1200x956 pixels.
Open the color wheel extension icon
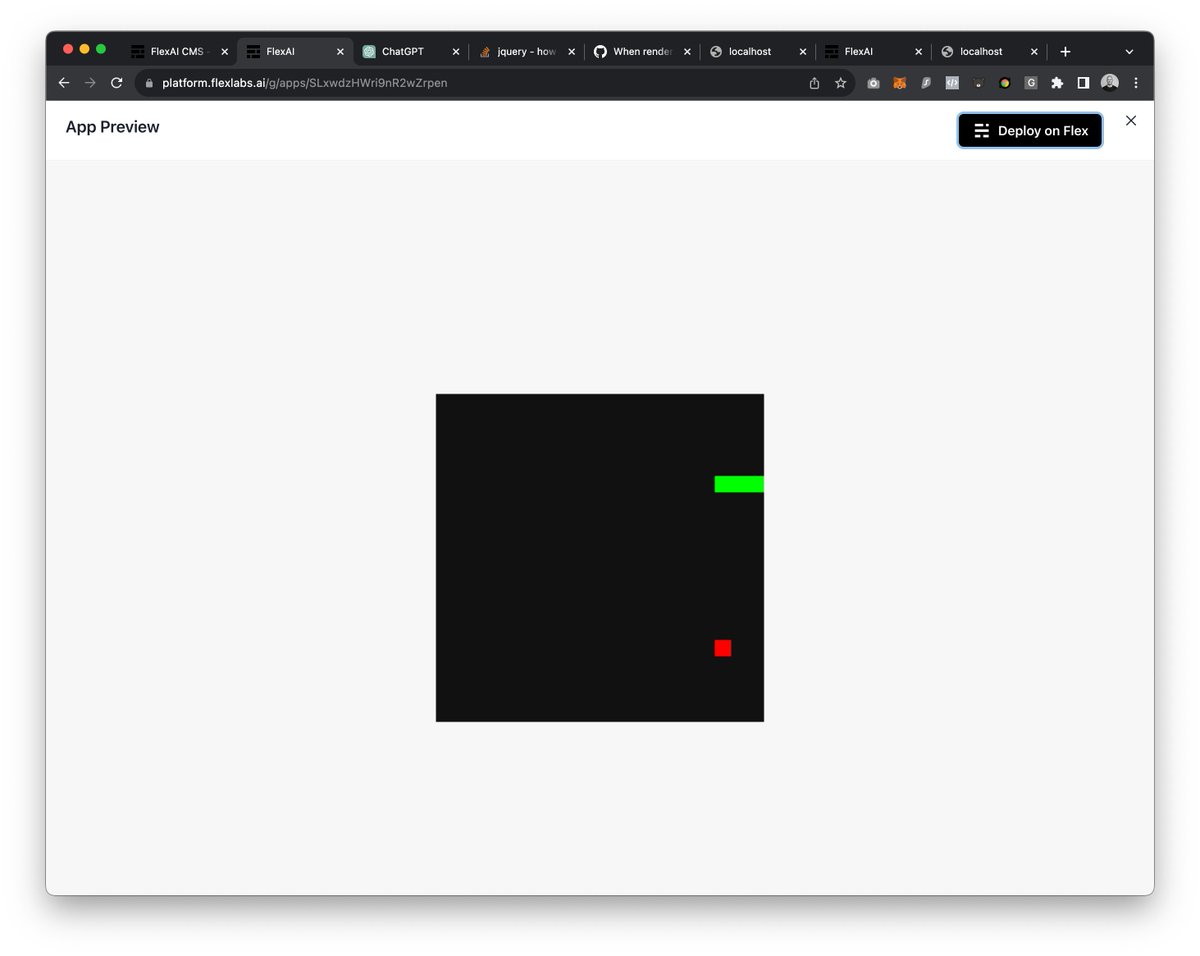1004,83
